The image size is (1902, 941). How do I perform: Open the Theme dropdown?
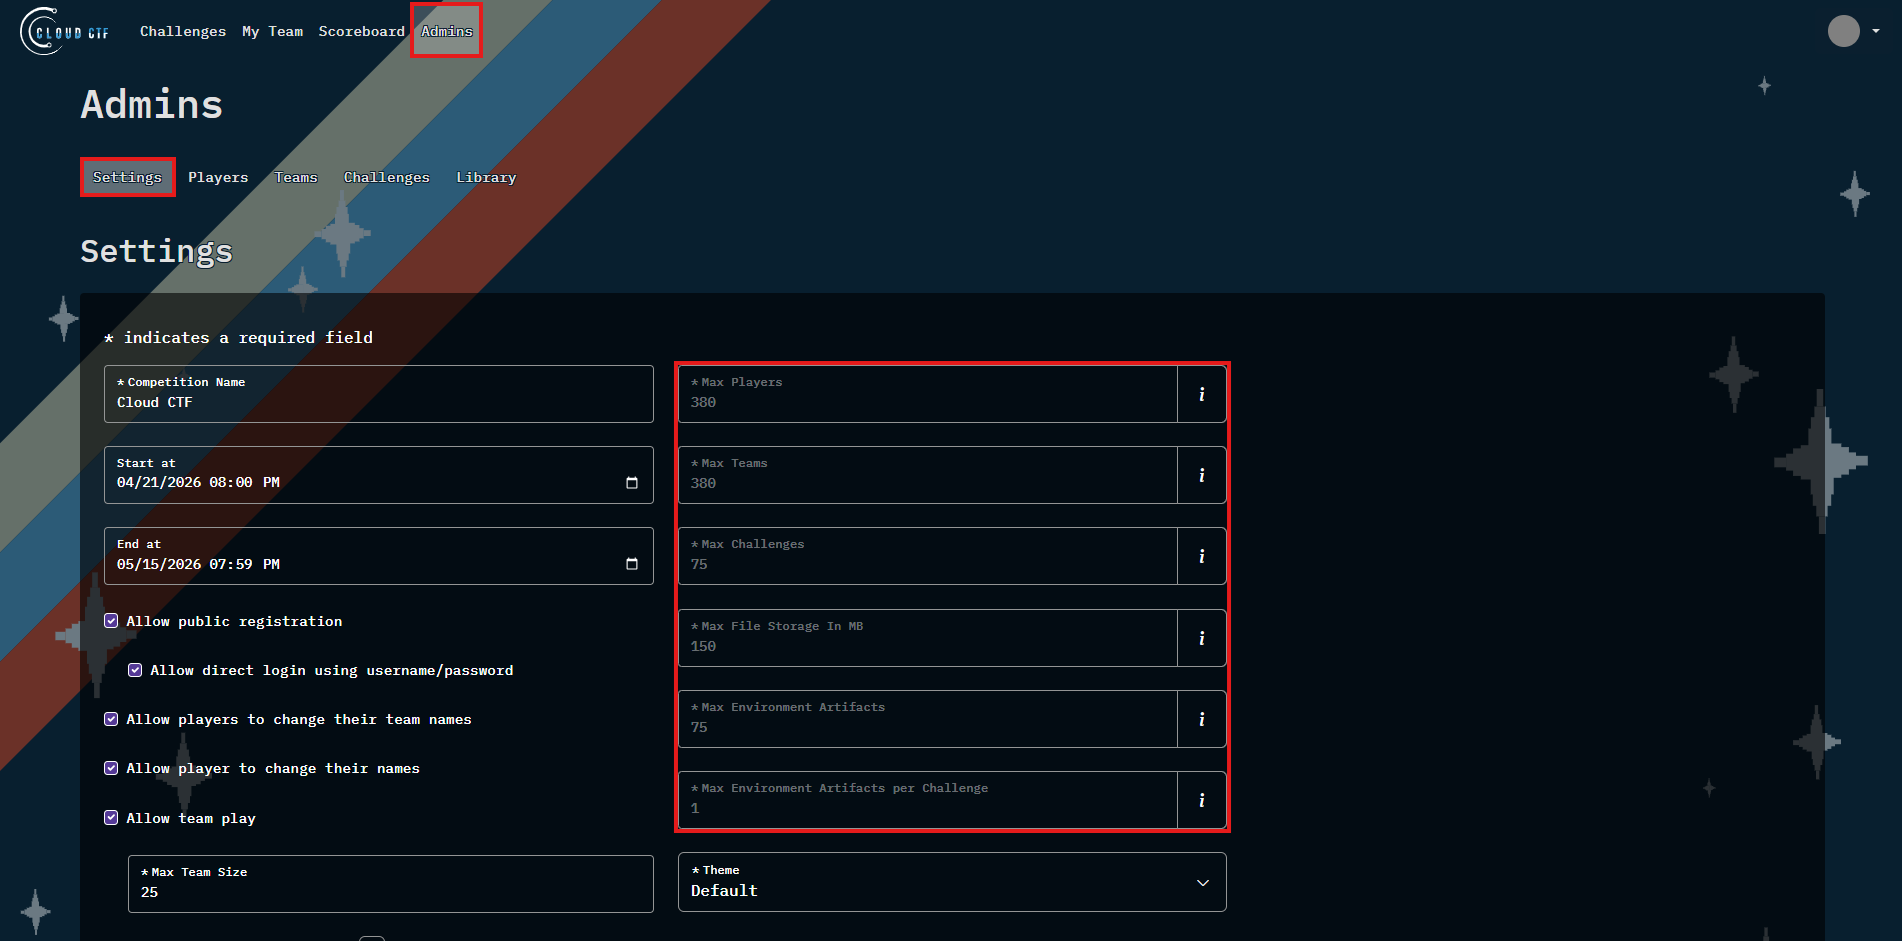[952, 882]
